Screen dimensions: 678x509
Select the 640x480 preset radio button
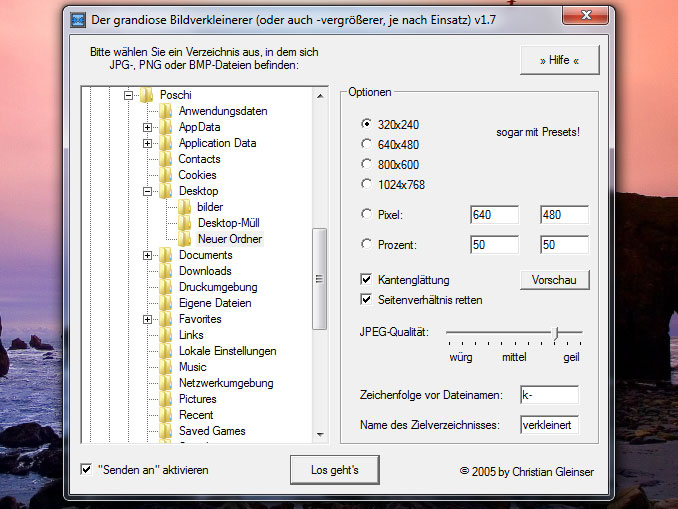(x=366, y=144)
